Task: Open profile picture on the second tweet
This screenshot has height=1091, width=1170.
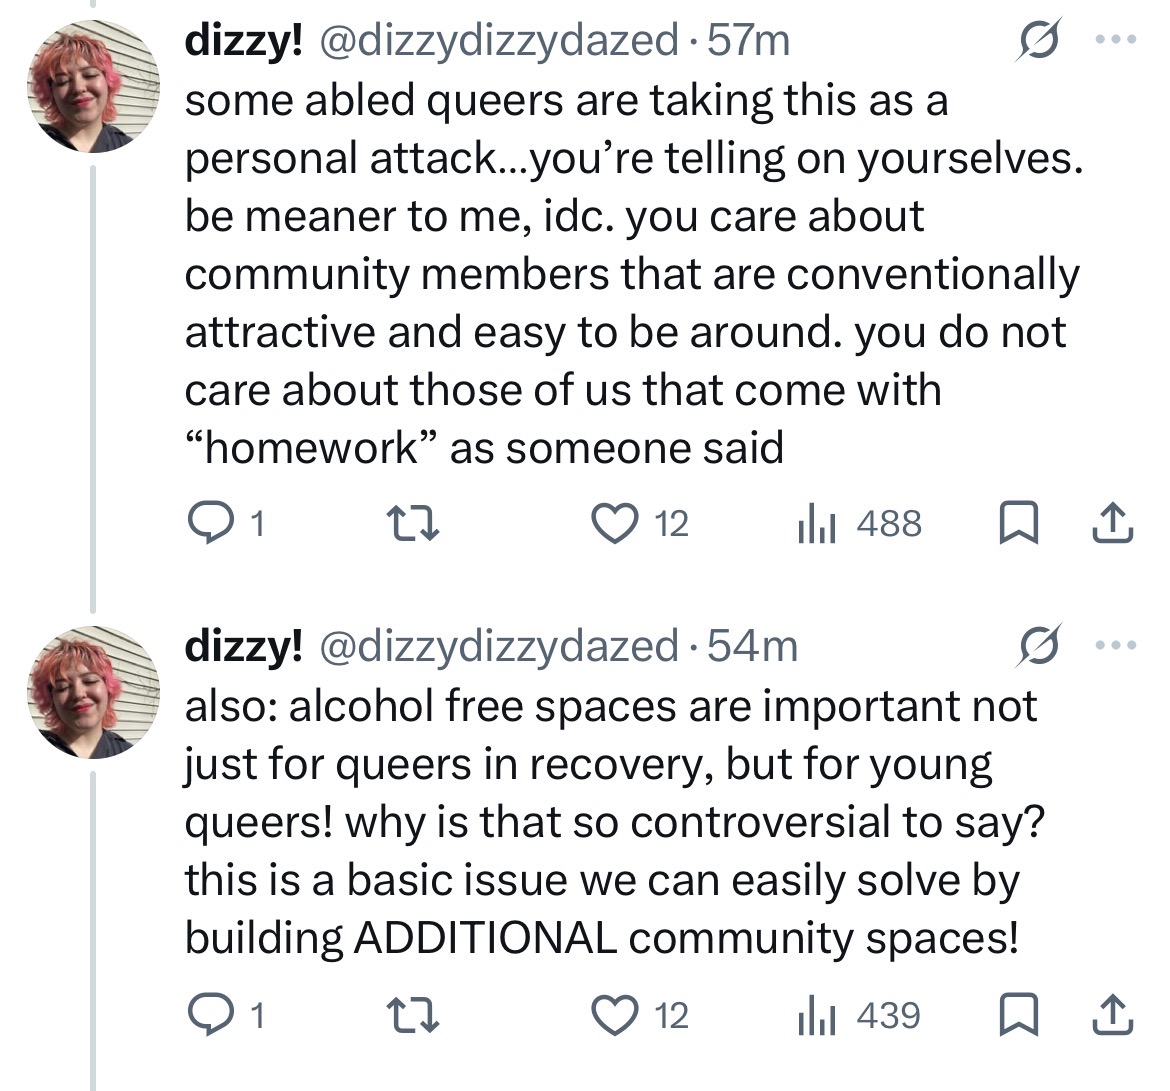Action: pos(93,693)
